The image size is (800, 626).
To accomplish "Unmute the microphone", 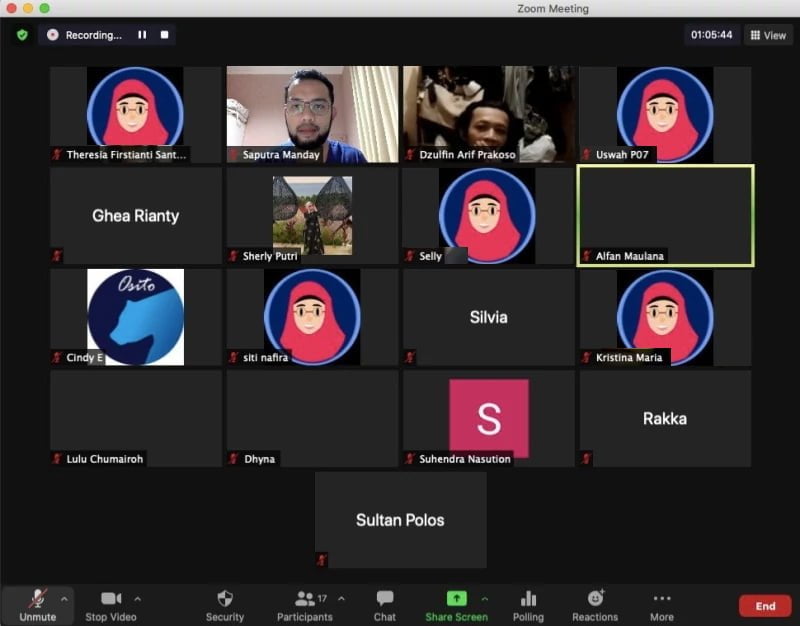I will coord(37,598).
